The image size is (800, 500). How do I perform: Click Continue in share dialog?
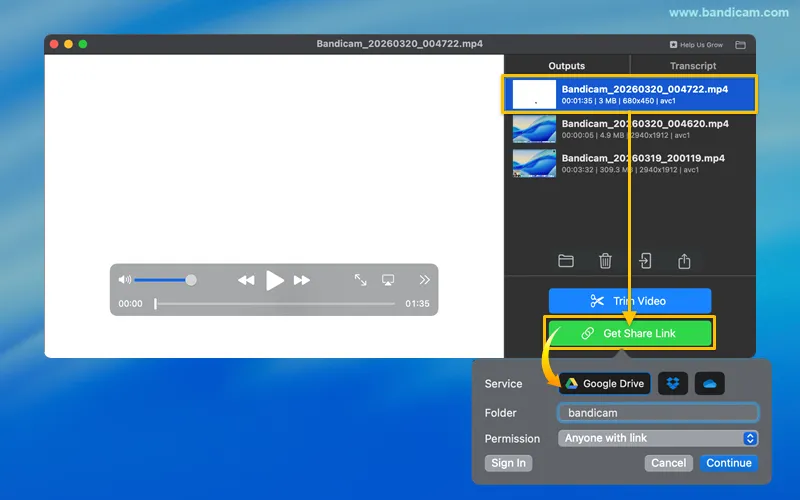pos(729,463)
